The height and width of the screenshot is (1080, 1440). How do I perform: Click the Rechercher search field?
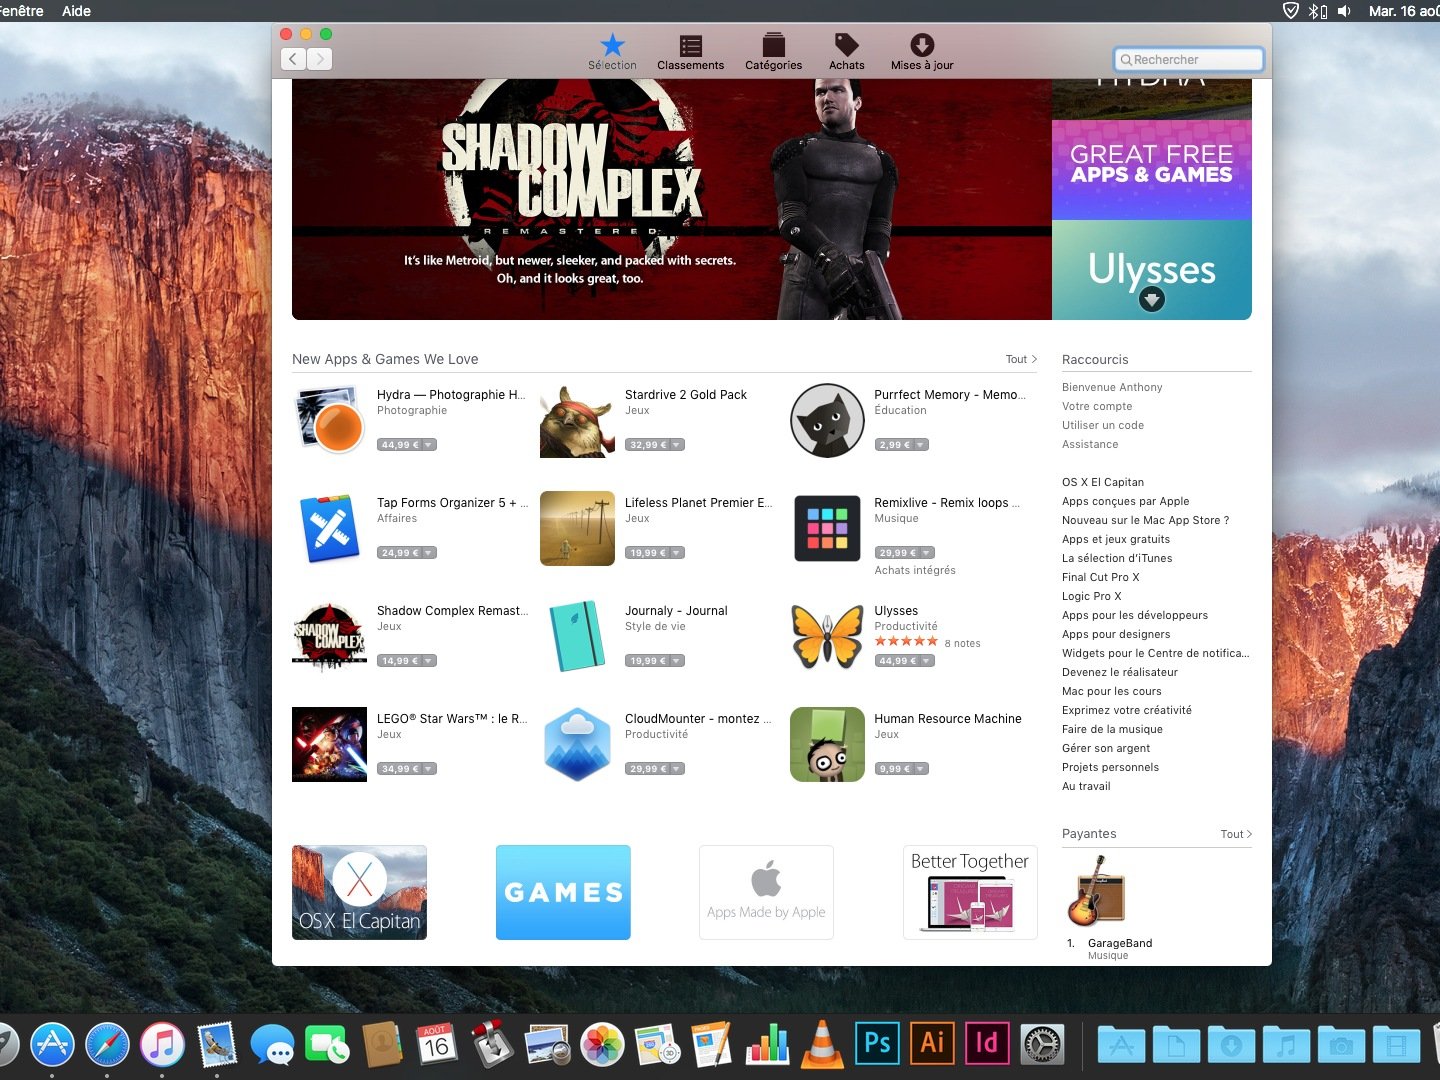(x=1188, y=59)
